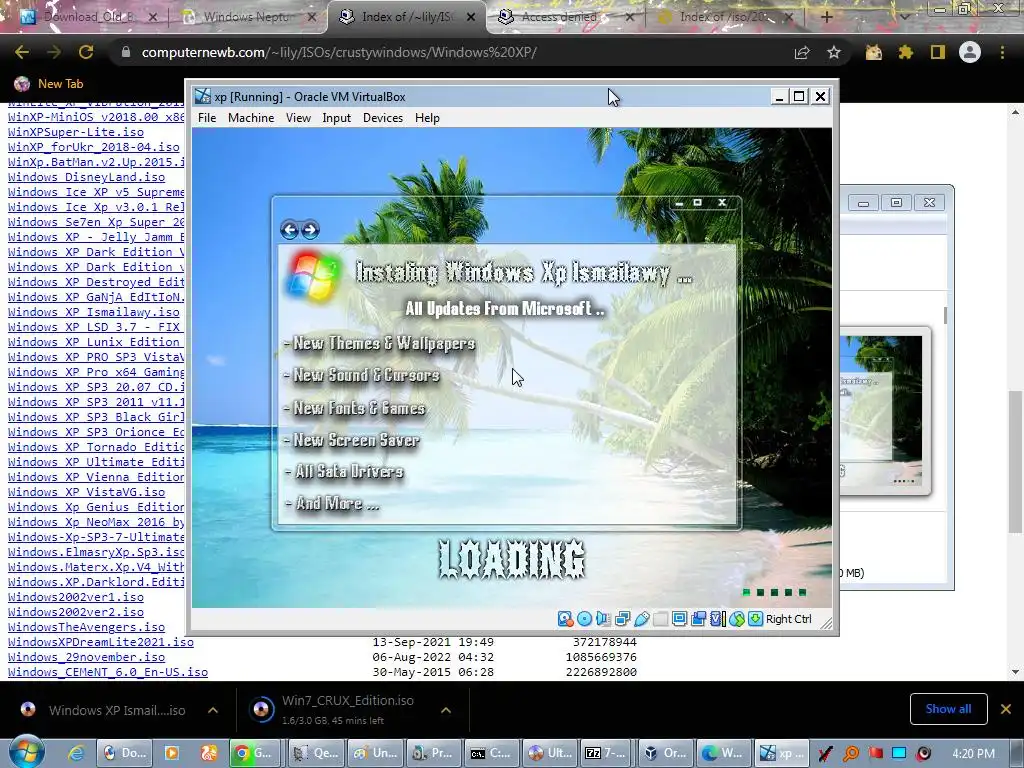Click the forward arrow in XP installer window
Screen dimensions: 1024x768
(x=310, y=230)
